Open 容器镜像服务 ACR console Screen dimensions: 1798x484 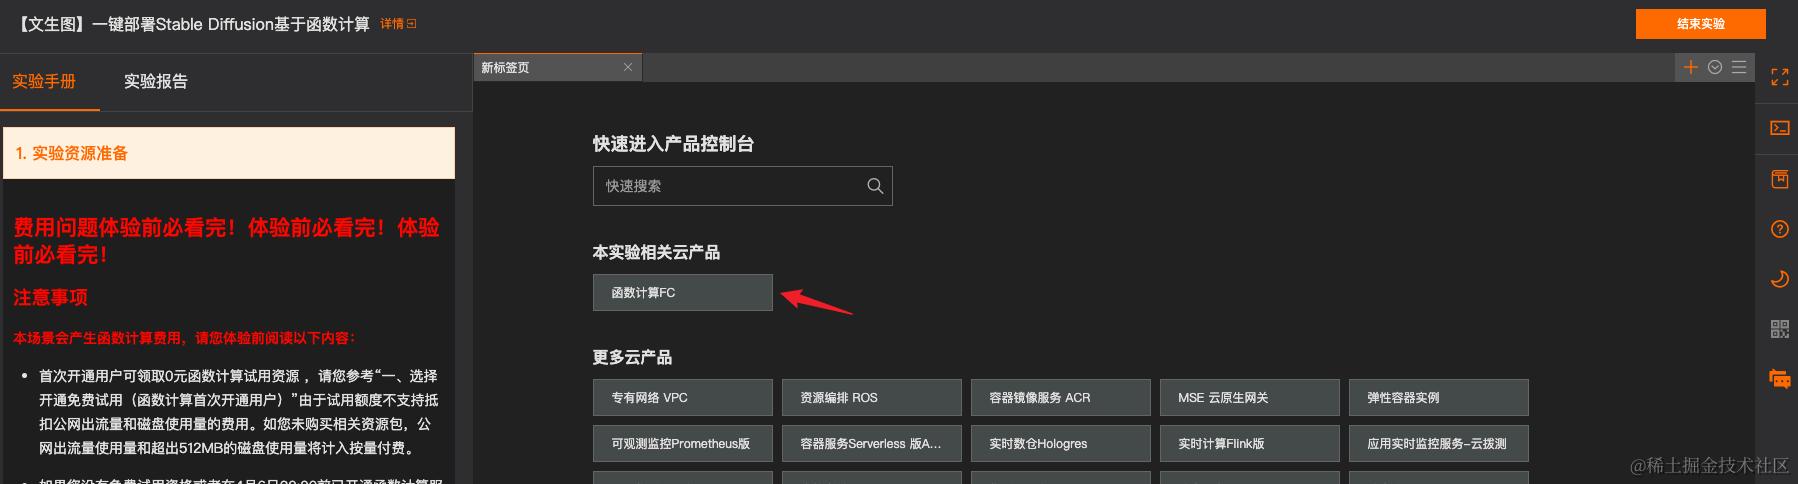point(1060,398)
